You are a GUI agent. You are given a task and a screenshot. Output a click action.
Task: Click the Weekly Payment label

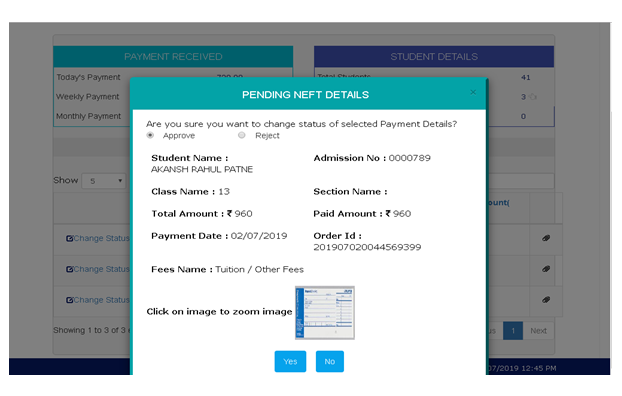[88, 96]
